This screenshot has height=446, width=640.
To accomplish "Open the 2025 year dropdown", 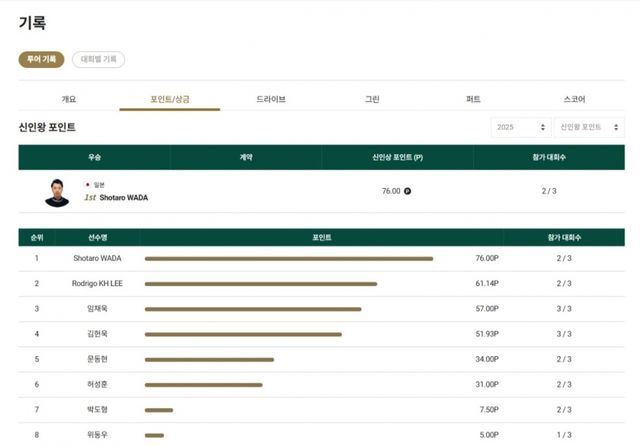I will pyautogui.click(x=520, y=127).
